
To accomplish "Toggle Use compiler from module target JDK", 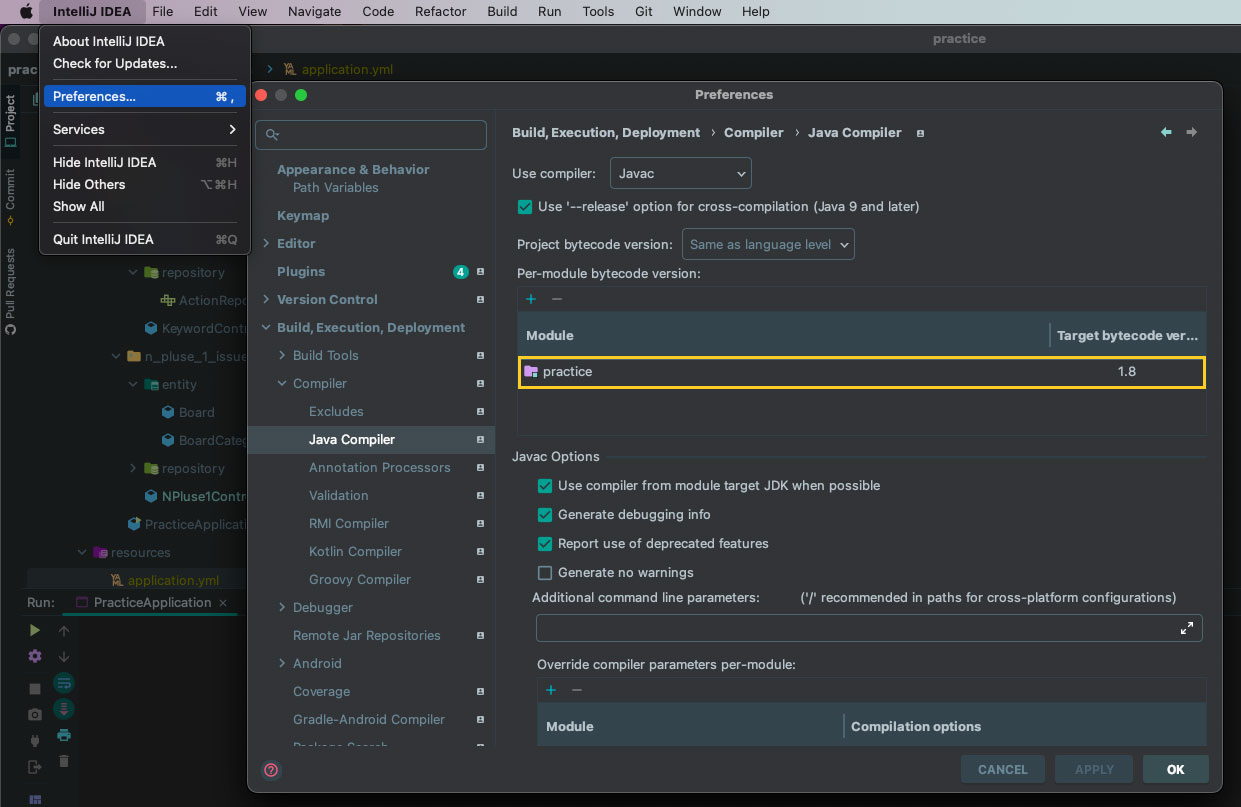I will pyautogui.click(x=545, y=486).
